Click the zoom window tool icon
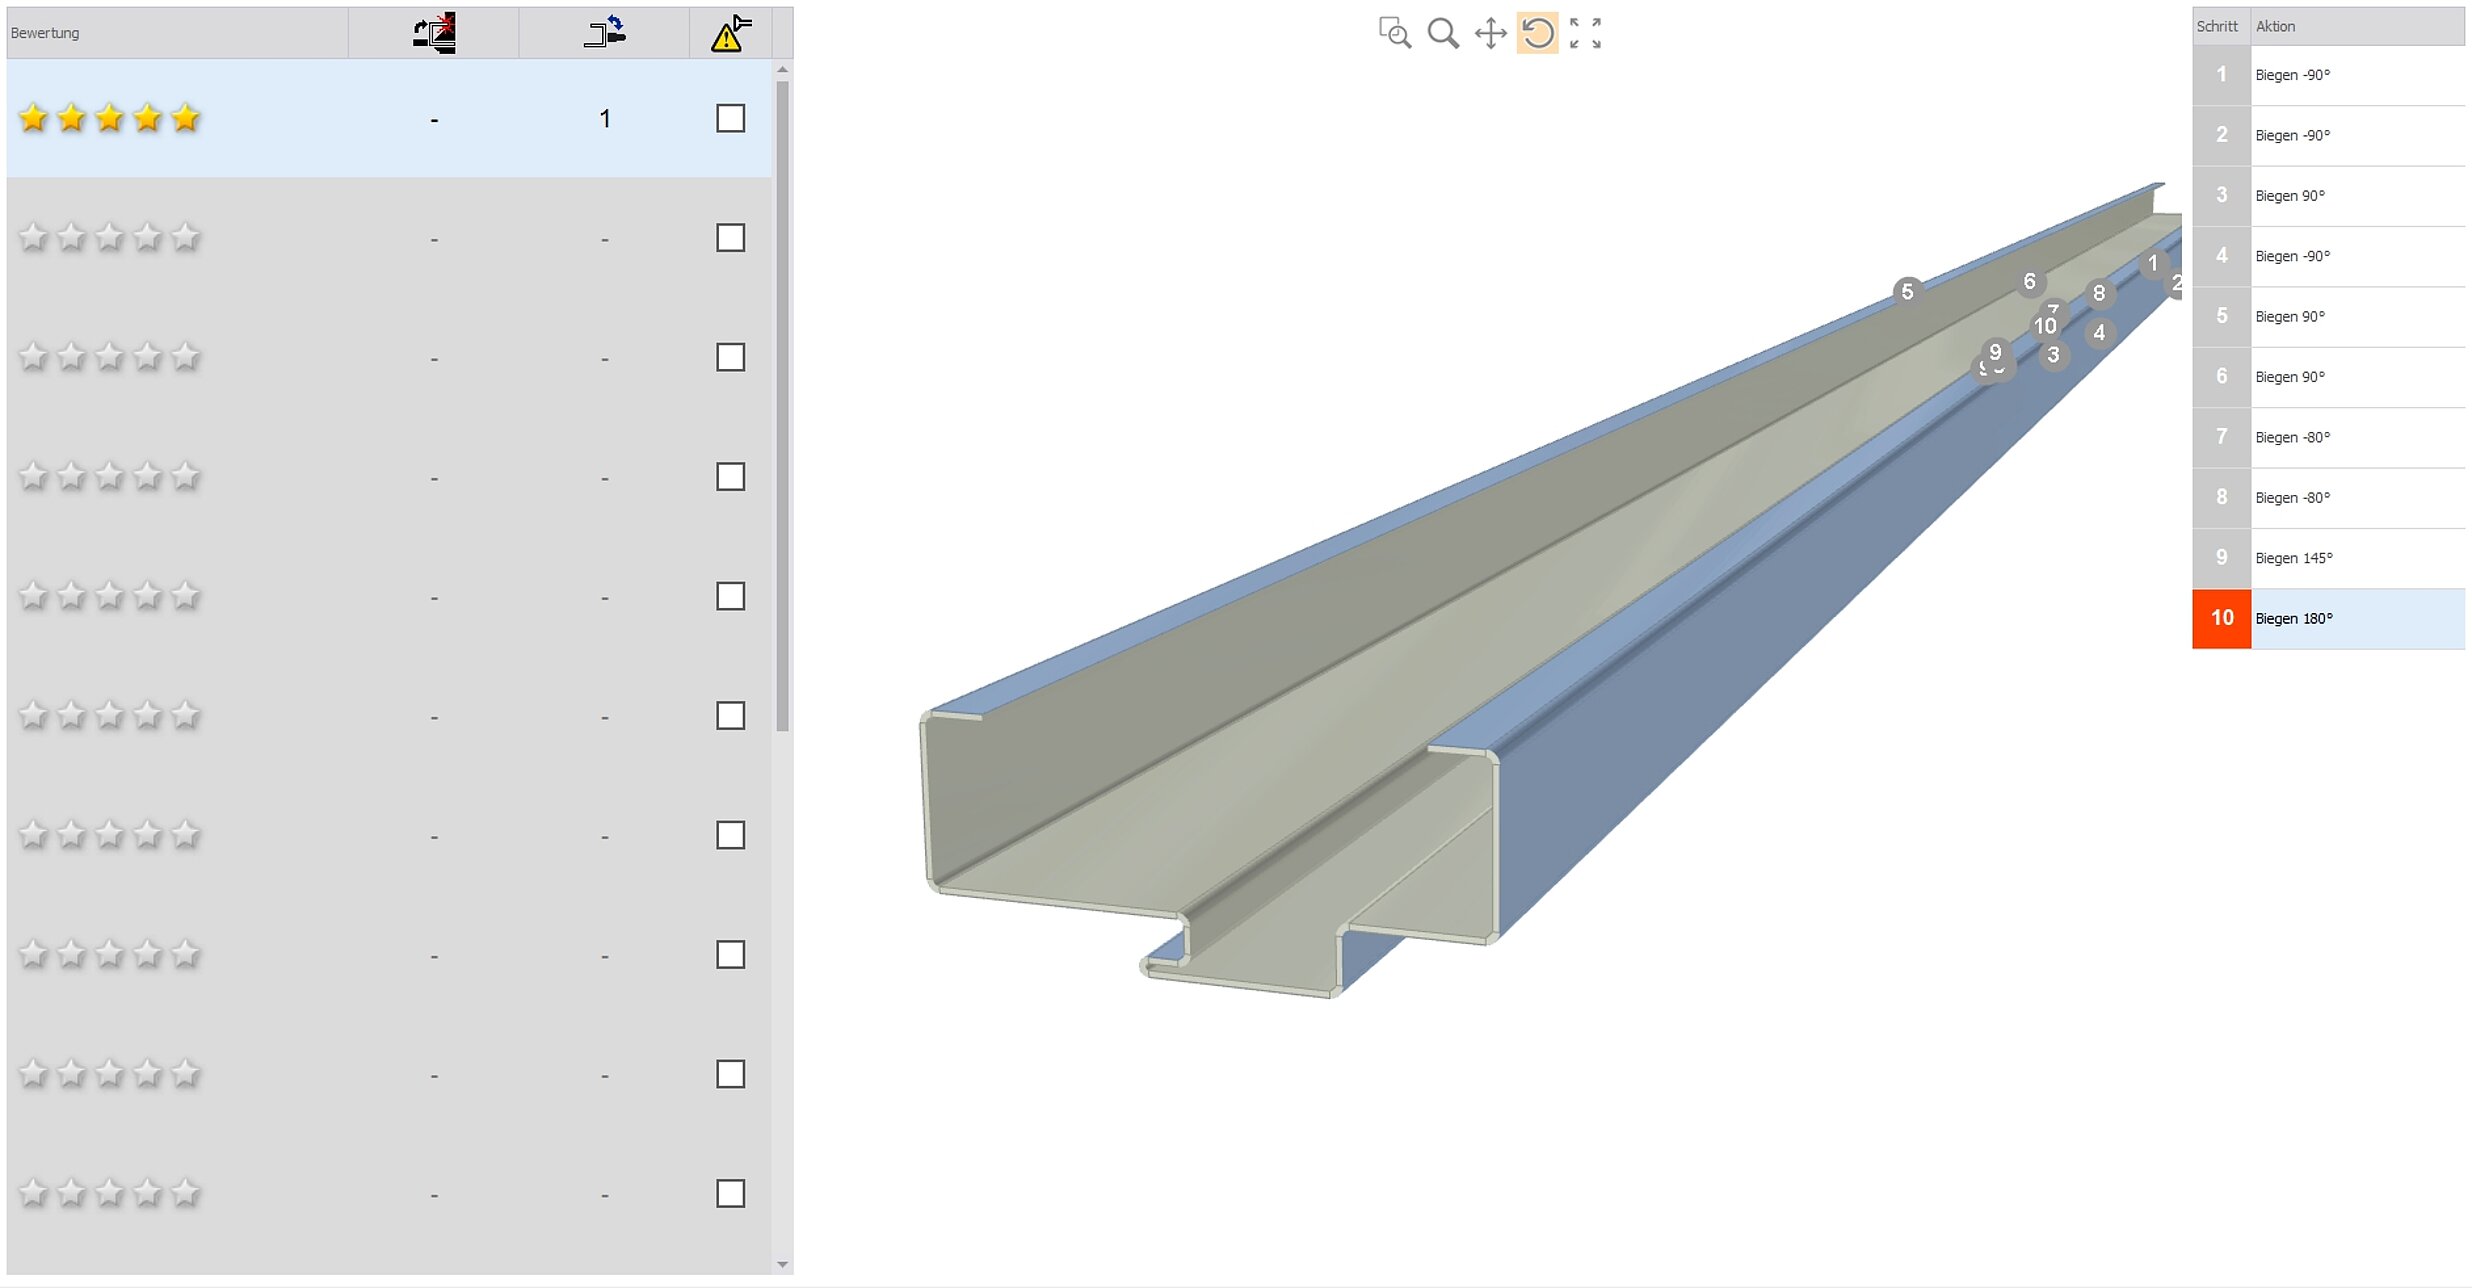The width and height of the screenshot is (2472, 1288). coord(1394,33)
